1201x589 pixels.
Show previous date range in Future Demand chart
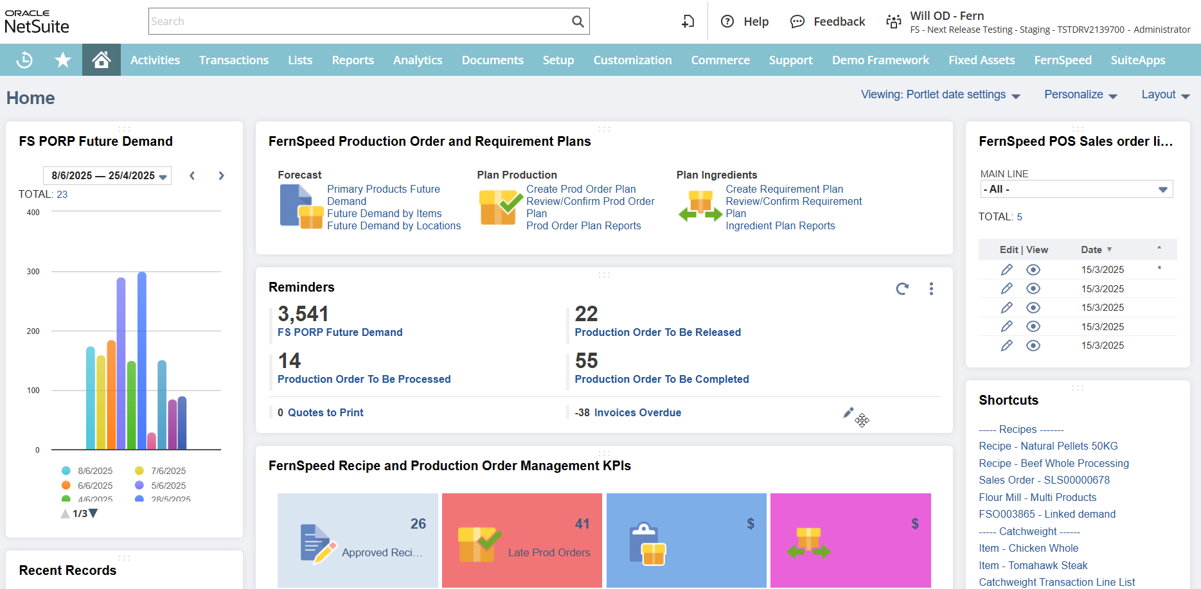[192, 176]
